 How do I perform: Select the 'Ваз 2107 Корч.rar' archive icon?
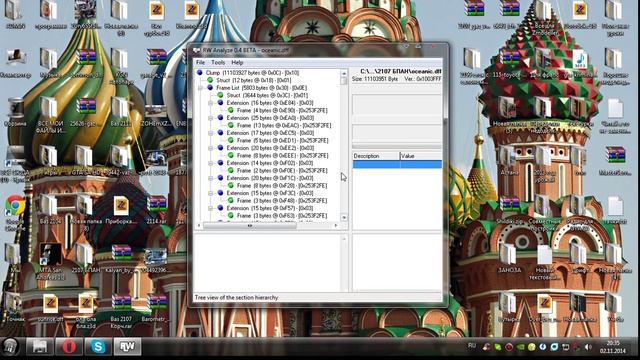121,311
